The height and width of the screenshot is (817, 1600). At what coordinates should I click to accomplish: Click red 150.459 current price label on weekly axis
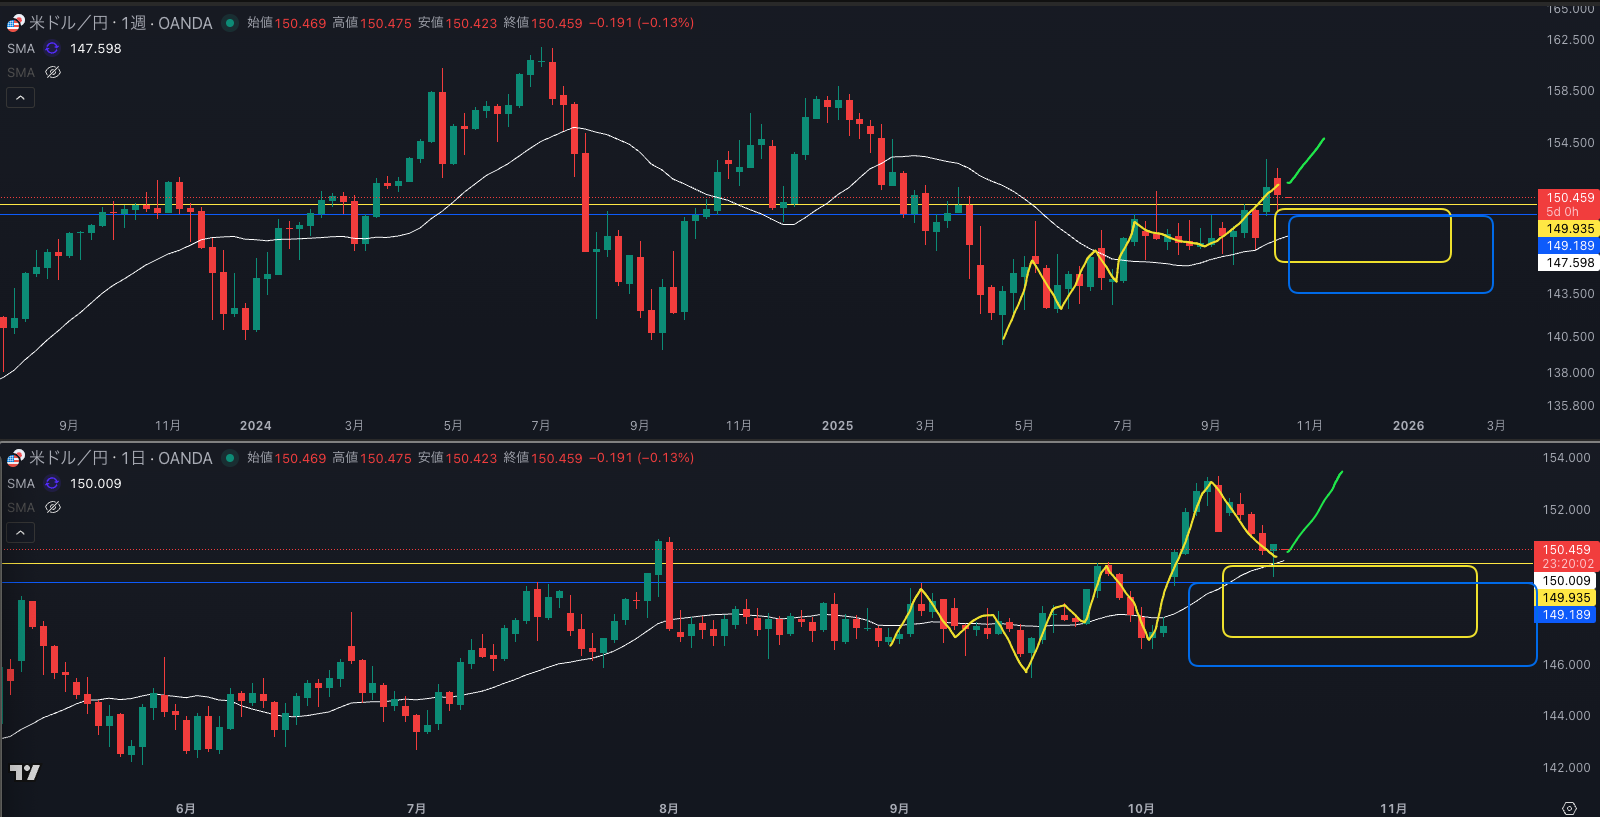click(x=1569, y=198)
